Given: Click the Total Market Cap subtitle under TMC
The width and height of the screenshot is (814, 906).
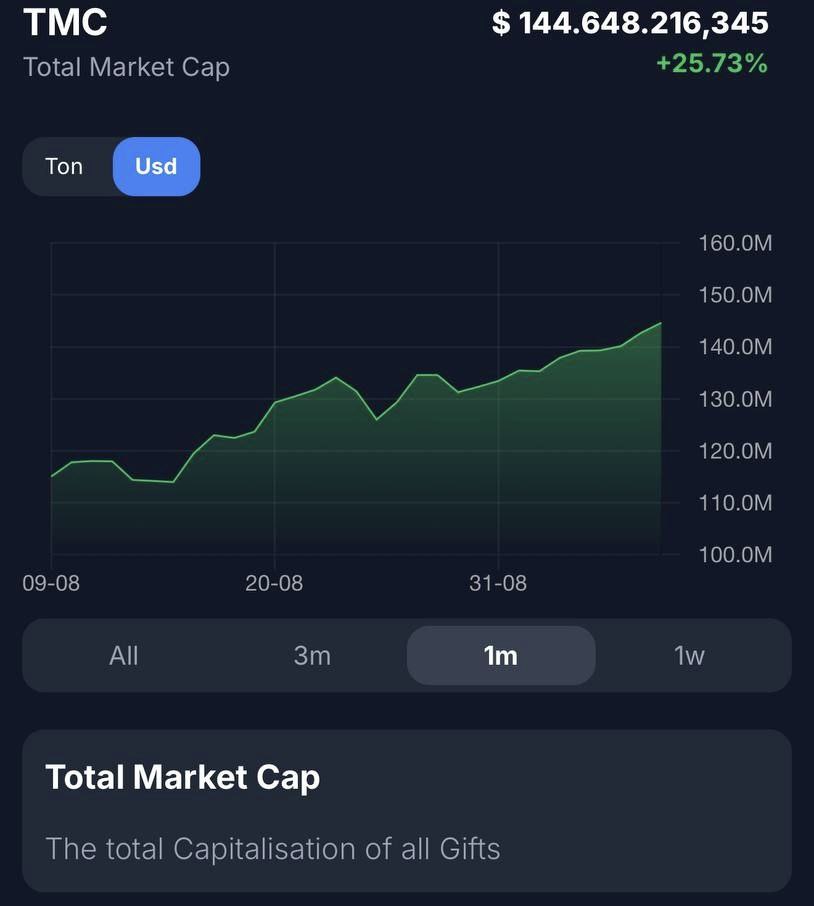Looking at the screenshot, I should pos(127,67).
